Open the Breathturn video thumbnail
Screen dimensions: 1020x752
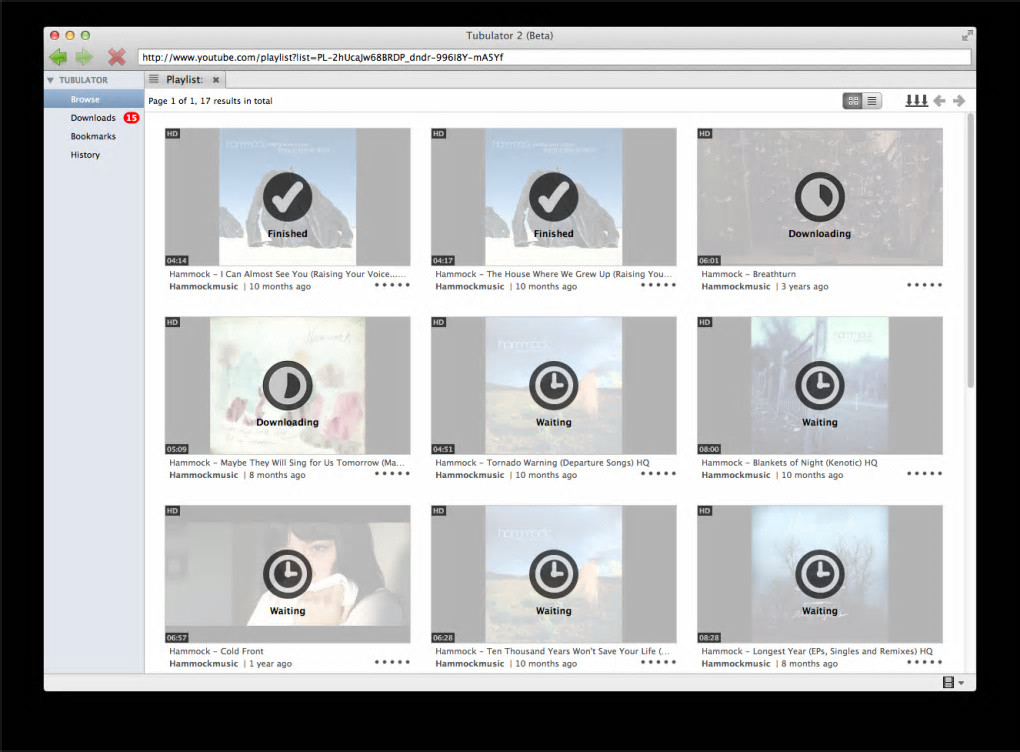pyautogui.click(x=820, y=196)
